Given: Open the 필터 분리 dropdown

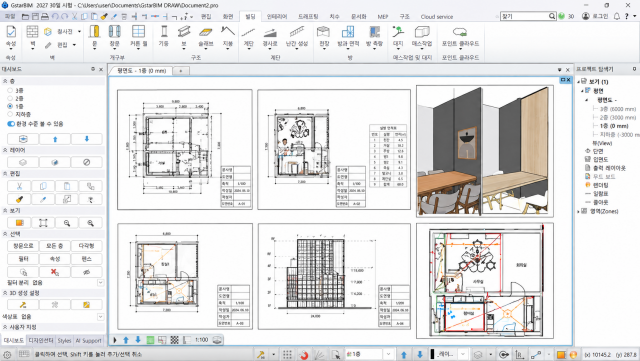Looking at the screenshot, I should pyautogui.click(x=100, y=283).
